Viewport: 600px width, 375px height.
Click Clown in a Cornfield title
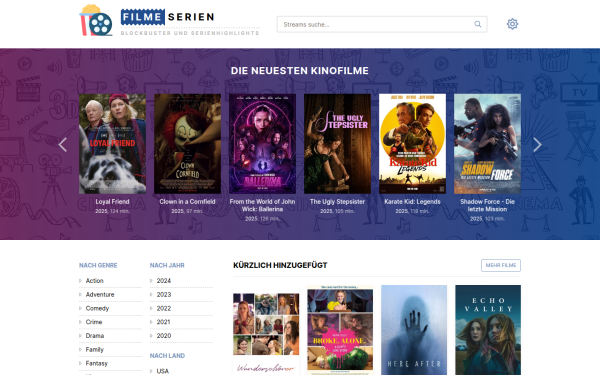click(x=188, y=202)
